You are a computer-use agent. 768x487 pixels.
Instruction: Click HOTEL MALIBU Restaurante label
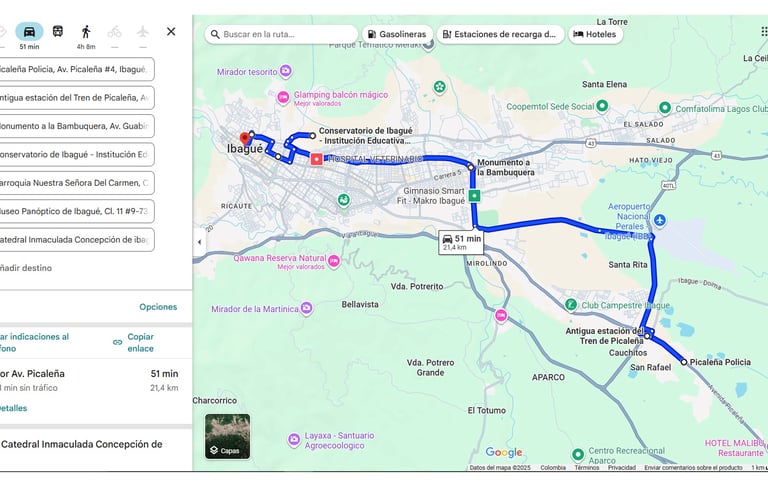pyautogui.click(x=734, y=448)
